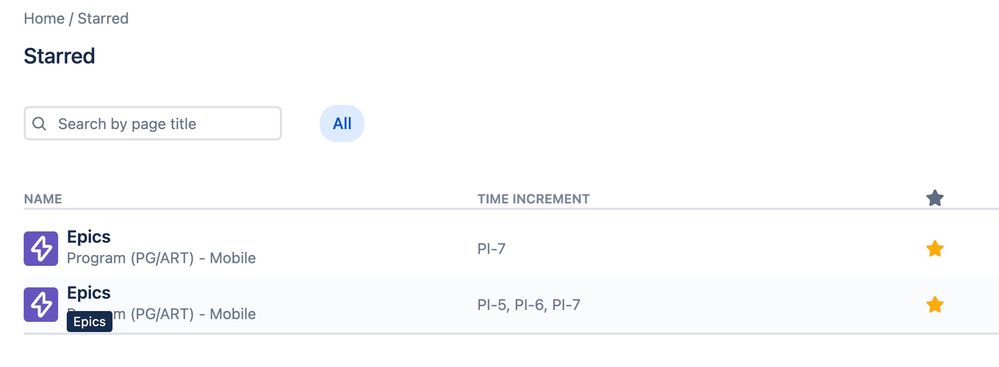Image resolution: width=999 pixels, height=367 pixels.
Task: Click the purple lightning icon in PI-7 row
Action: (x=41, y=248)
